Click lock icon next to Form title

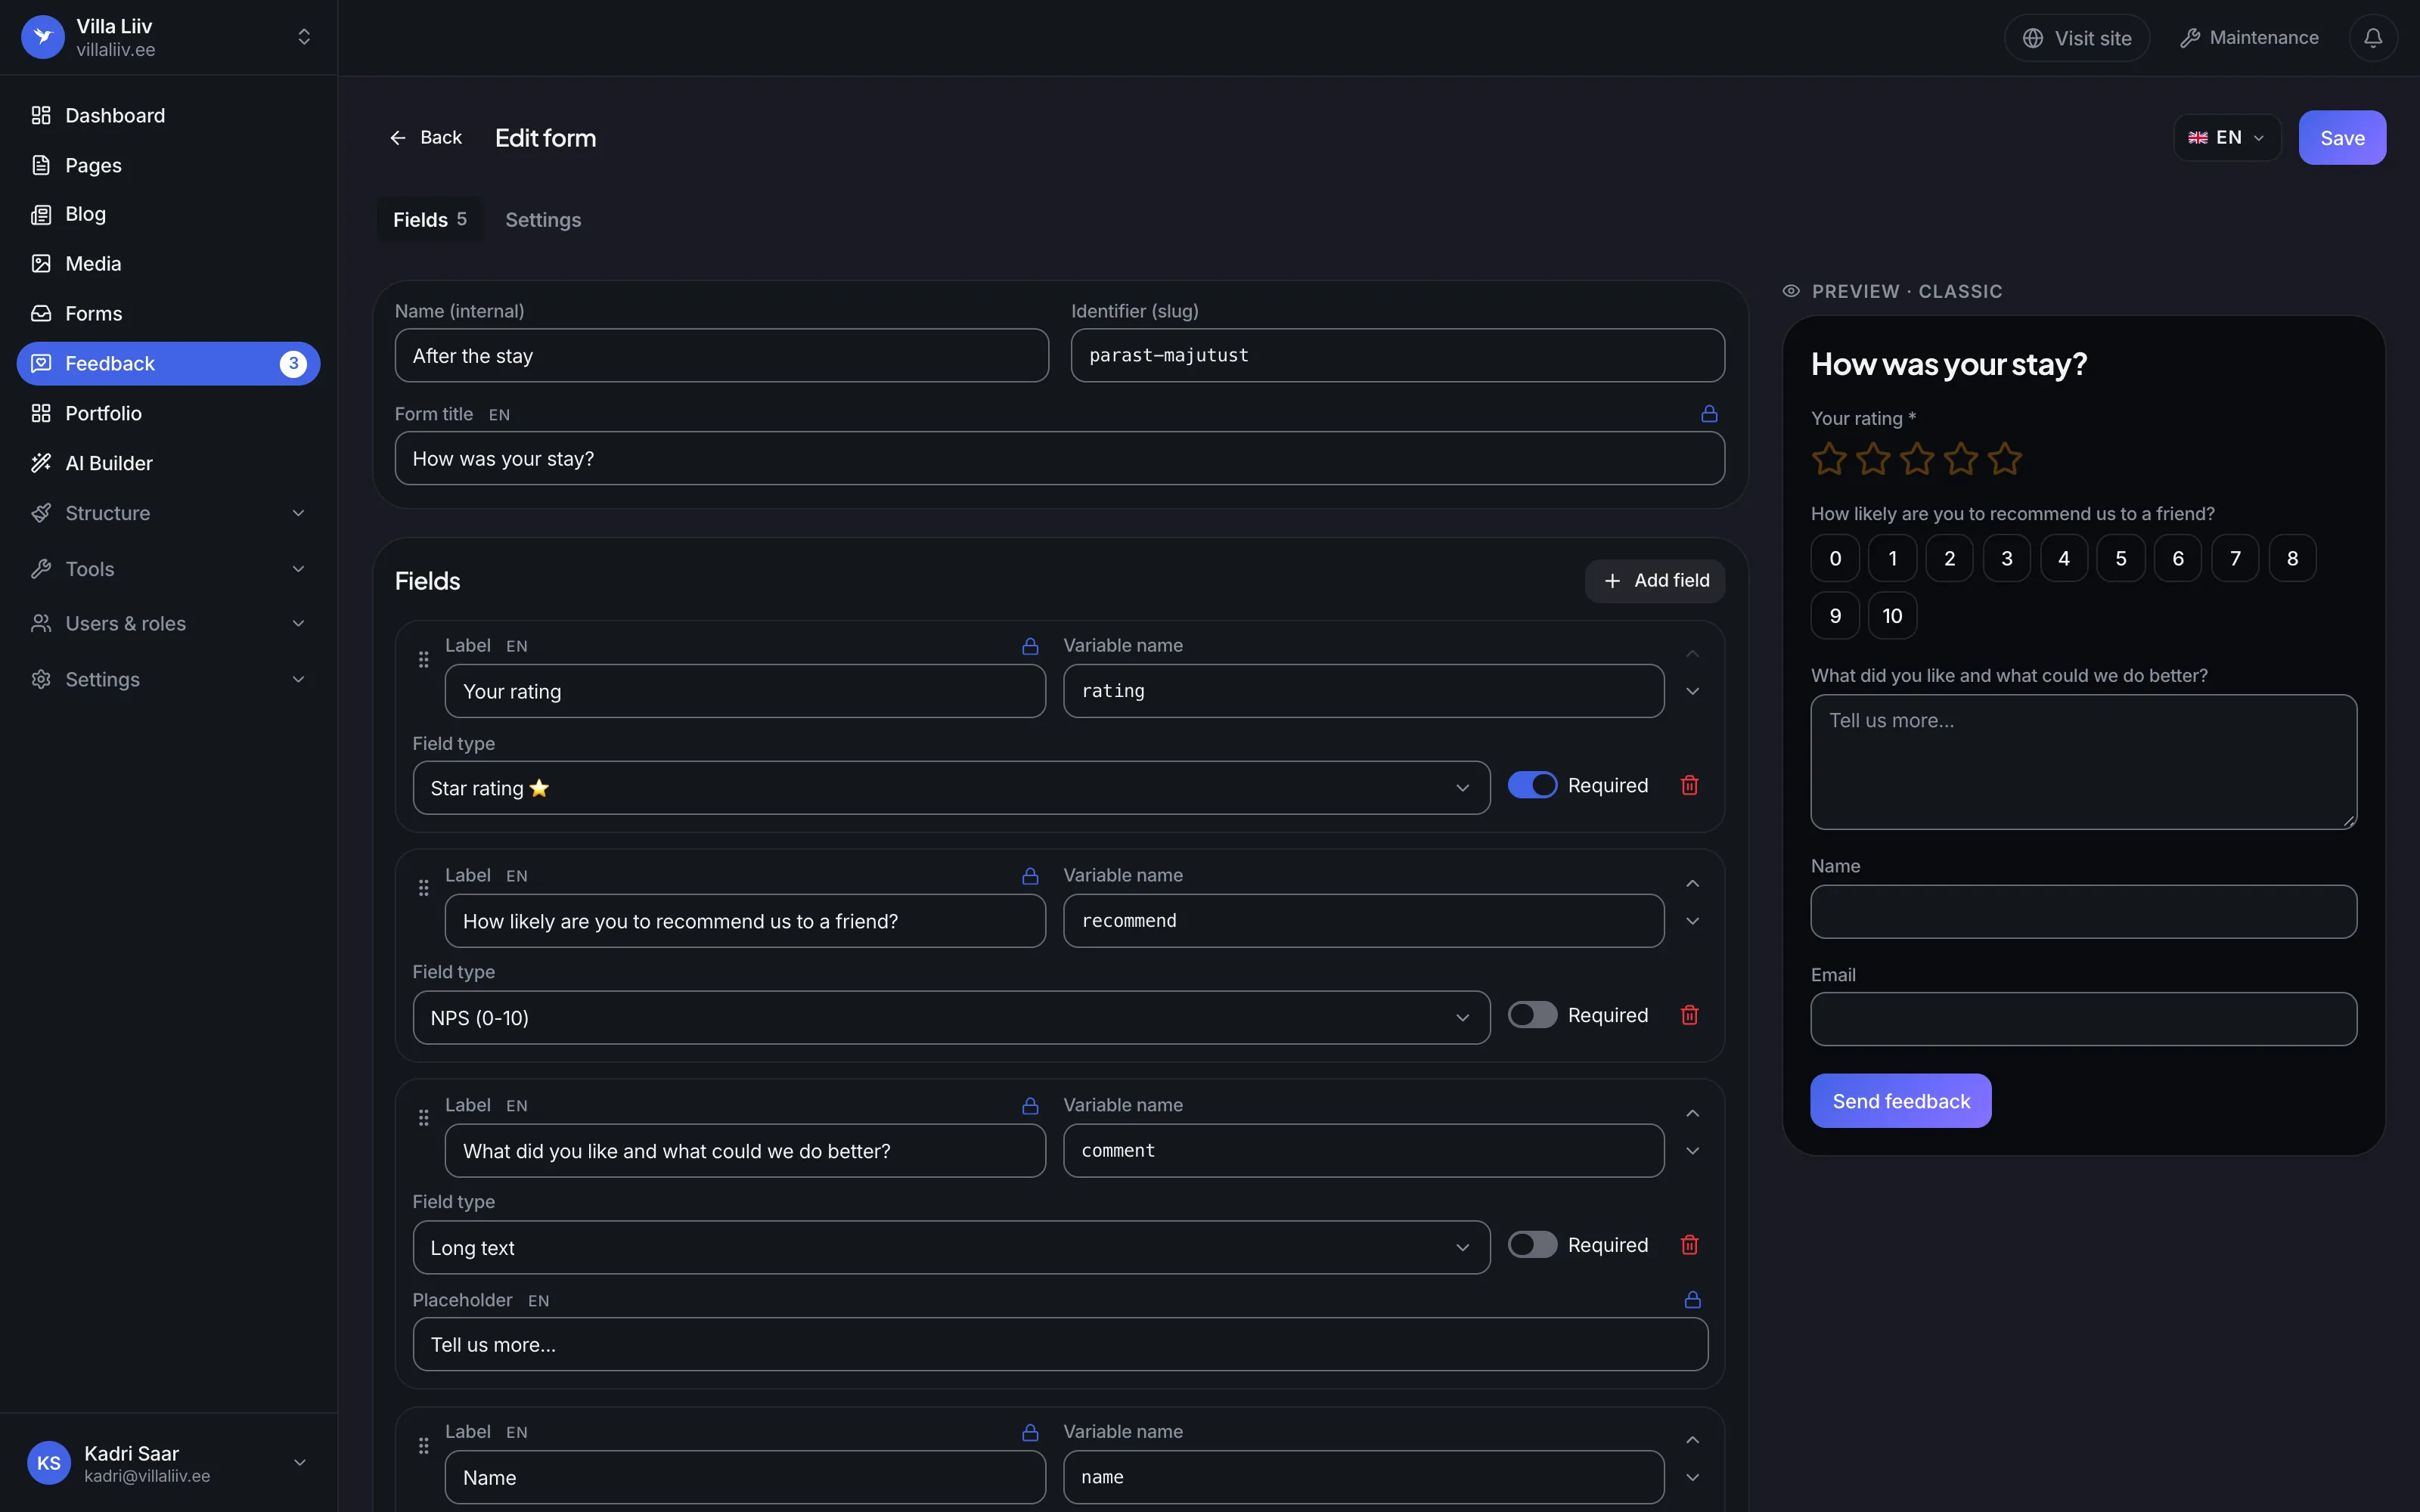1709,414
